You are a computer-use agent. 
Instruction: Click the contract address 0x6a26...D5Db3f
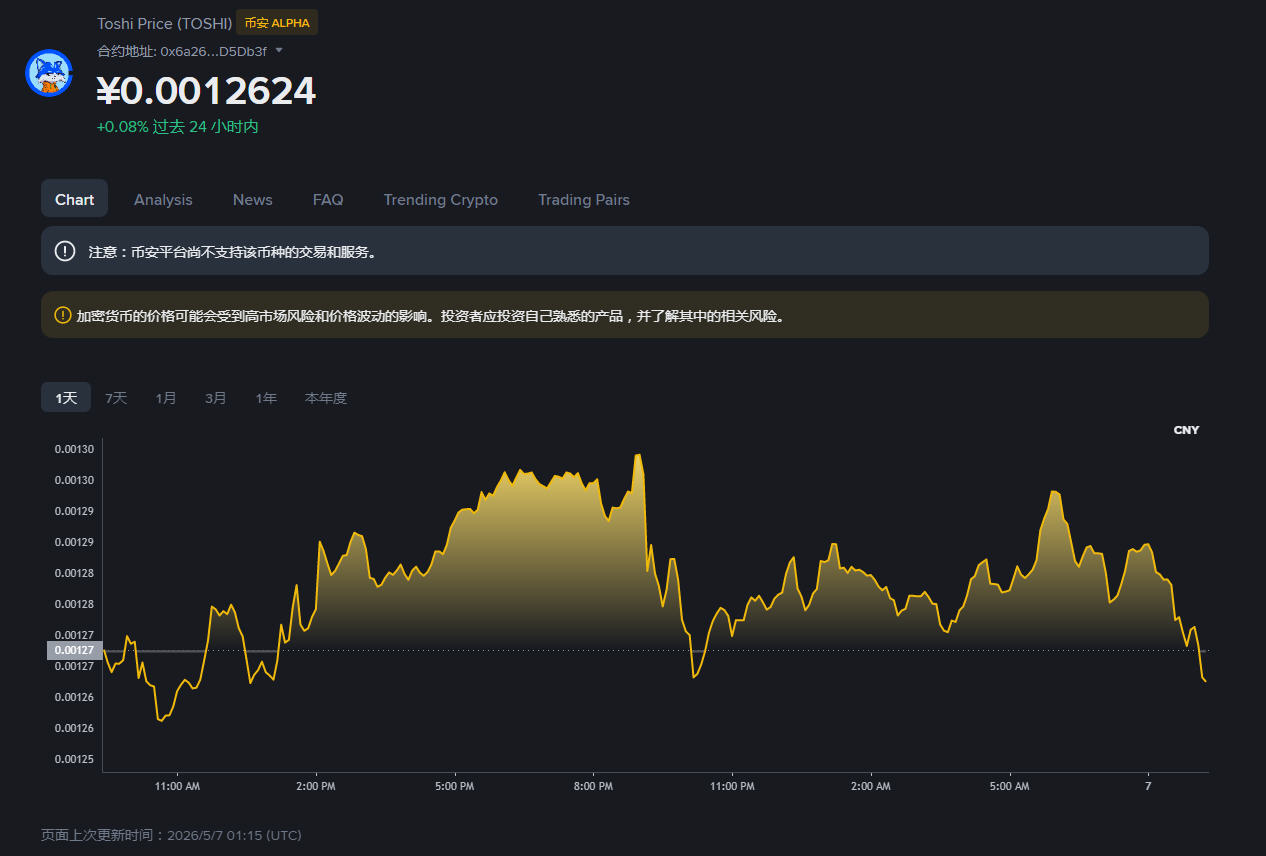coord(213,51)
